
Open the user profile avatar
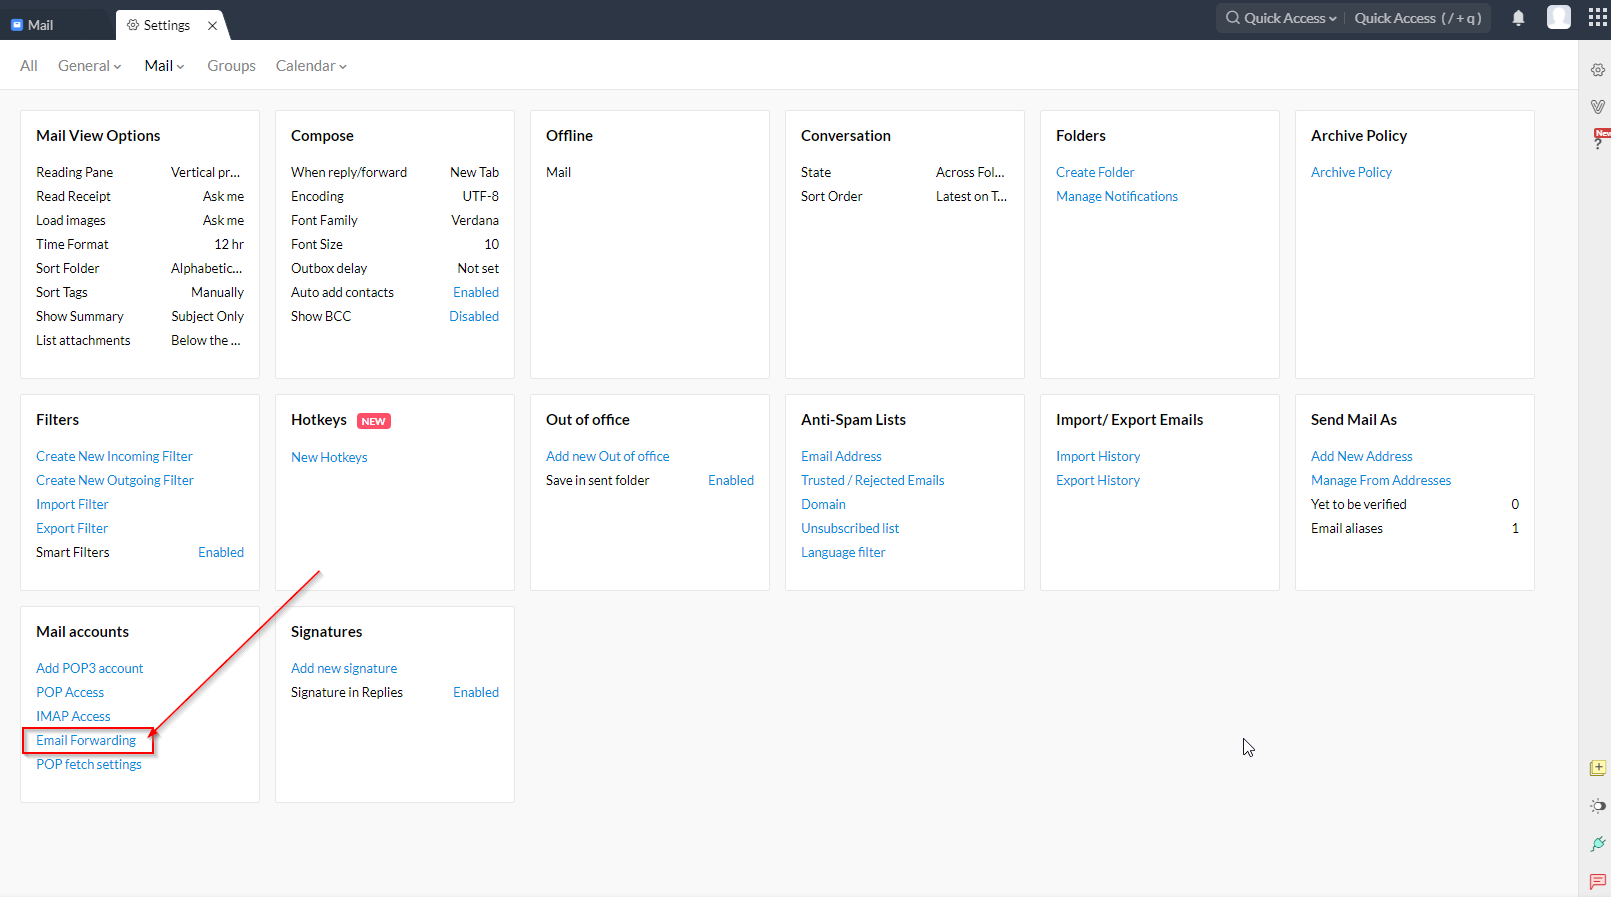pos(1559,17)
